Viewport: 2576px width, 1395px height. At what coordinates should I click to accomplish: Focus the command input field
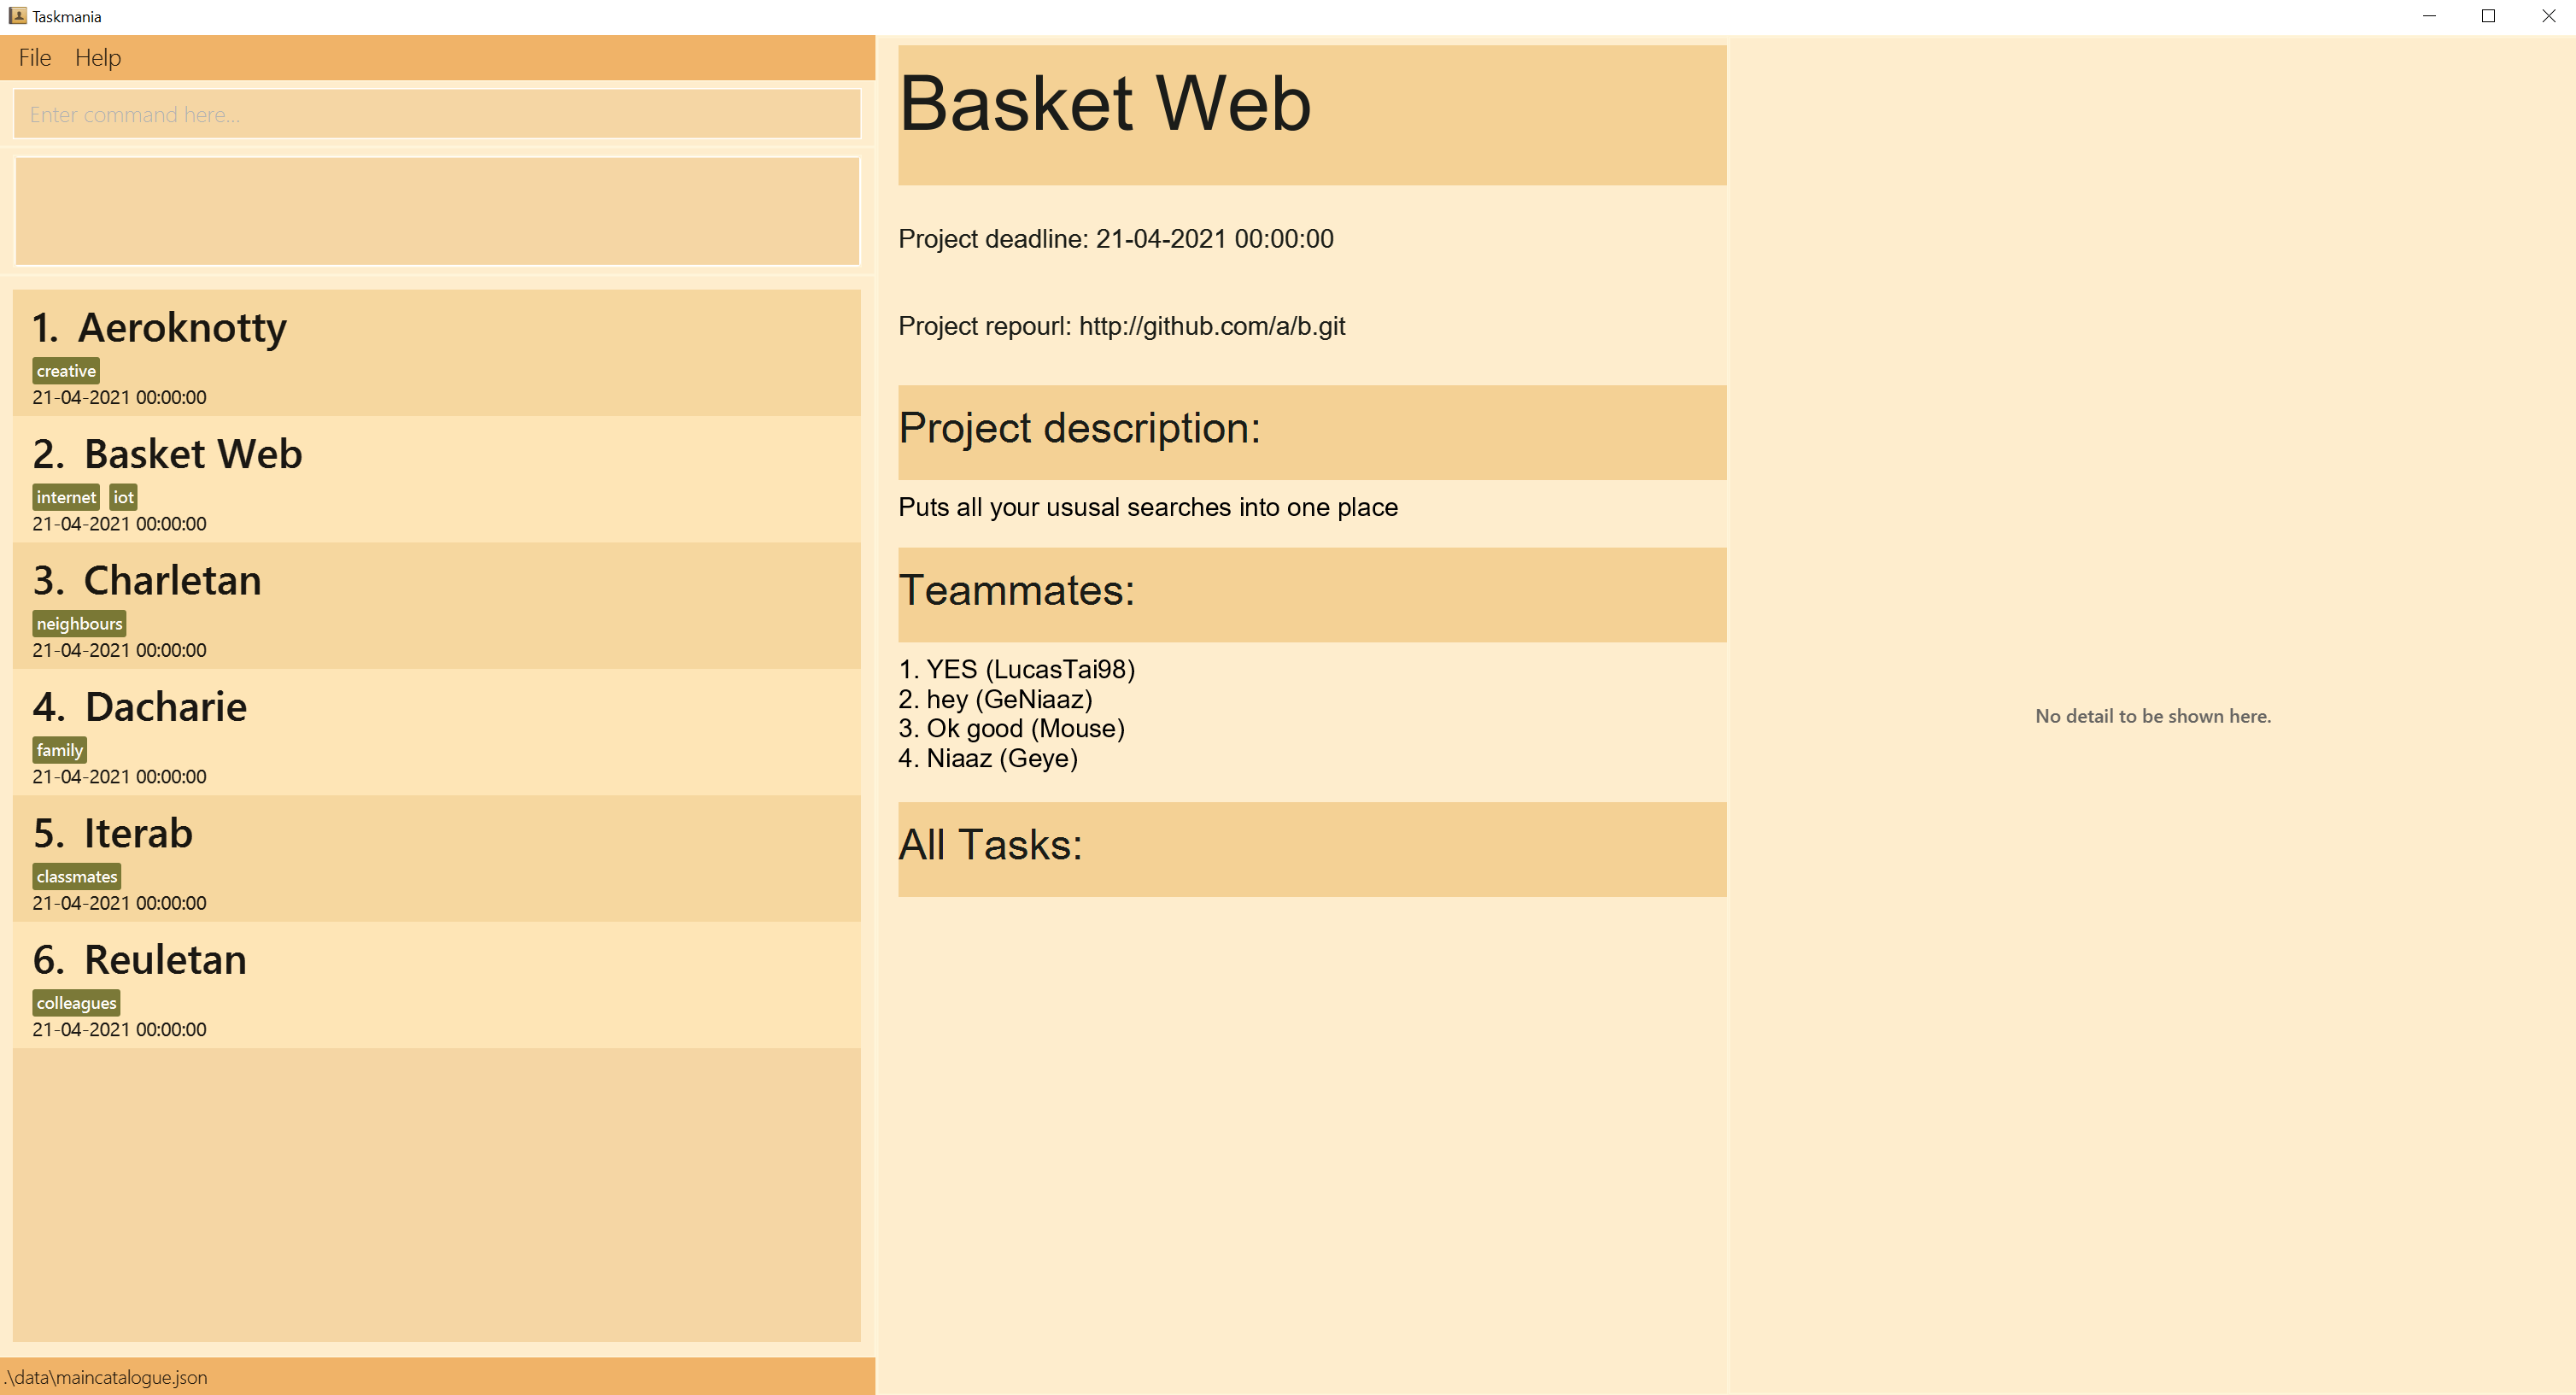coord(437,114)
